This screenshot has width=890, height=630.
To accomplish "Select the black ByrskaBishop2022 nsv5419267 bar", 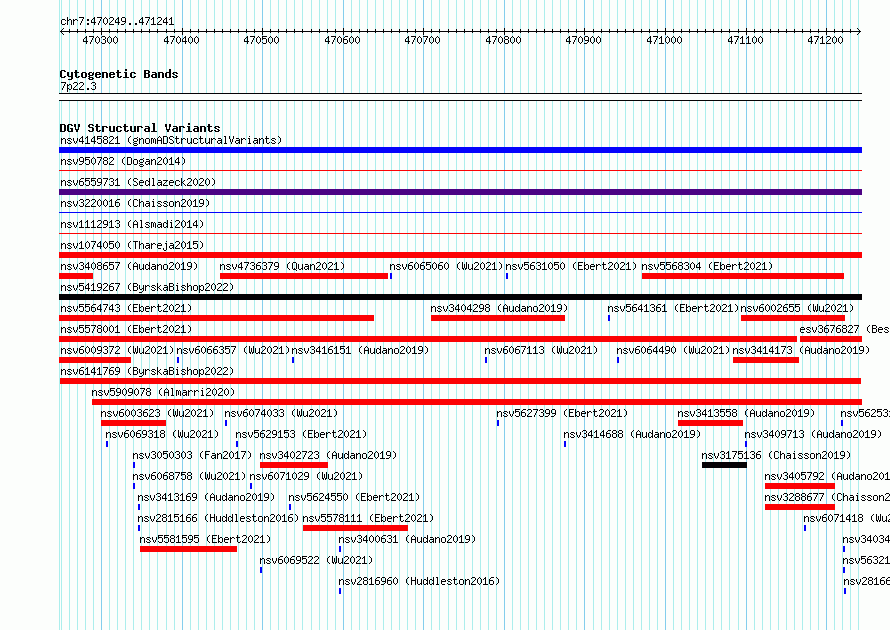I will coord(460,297).
